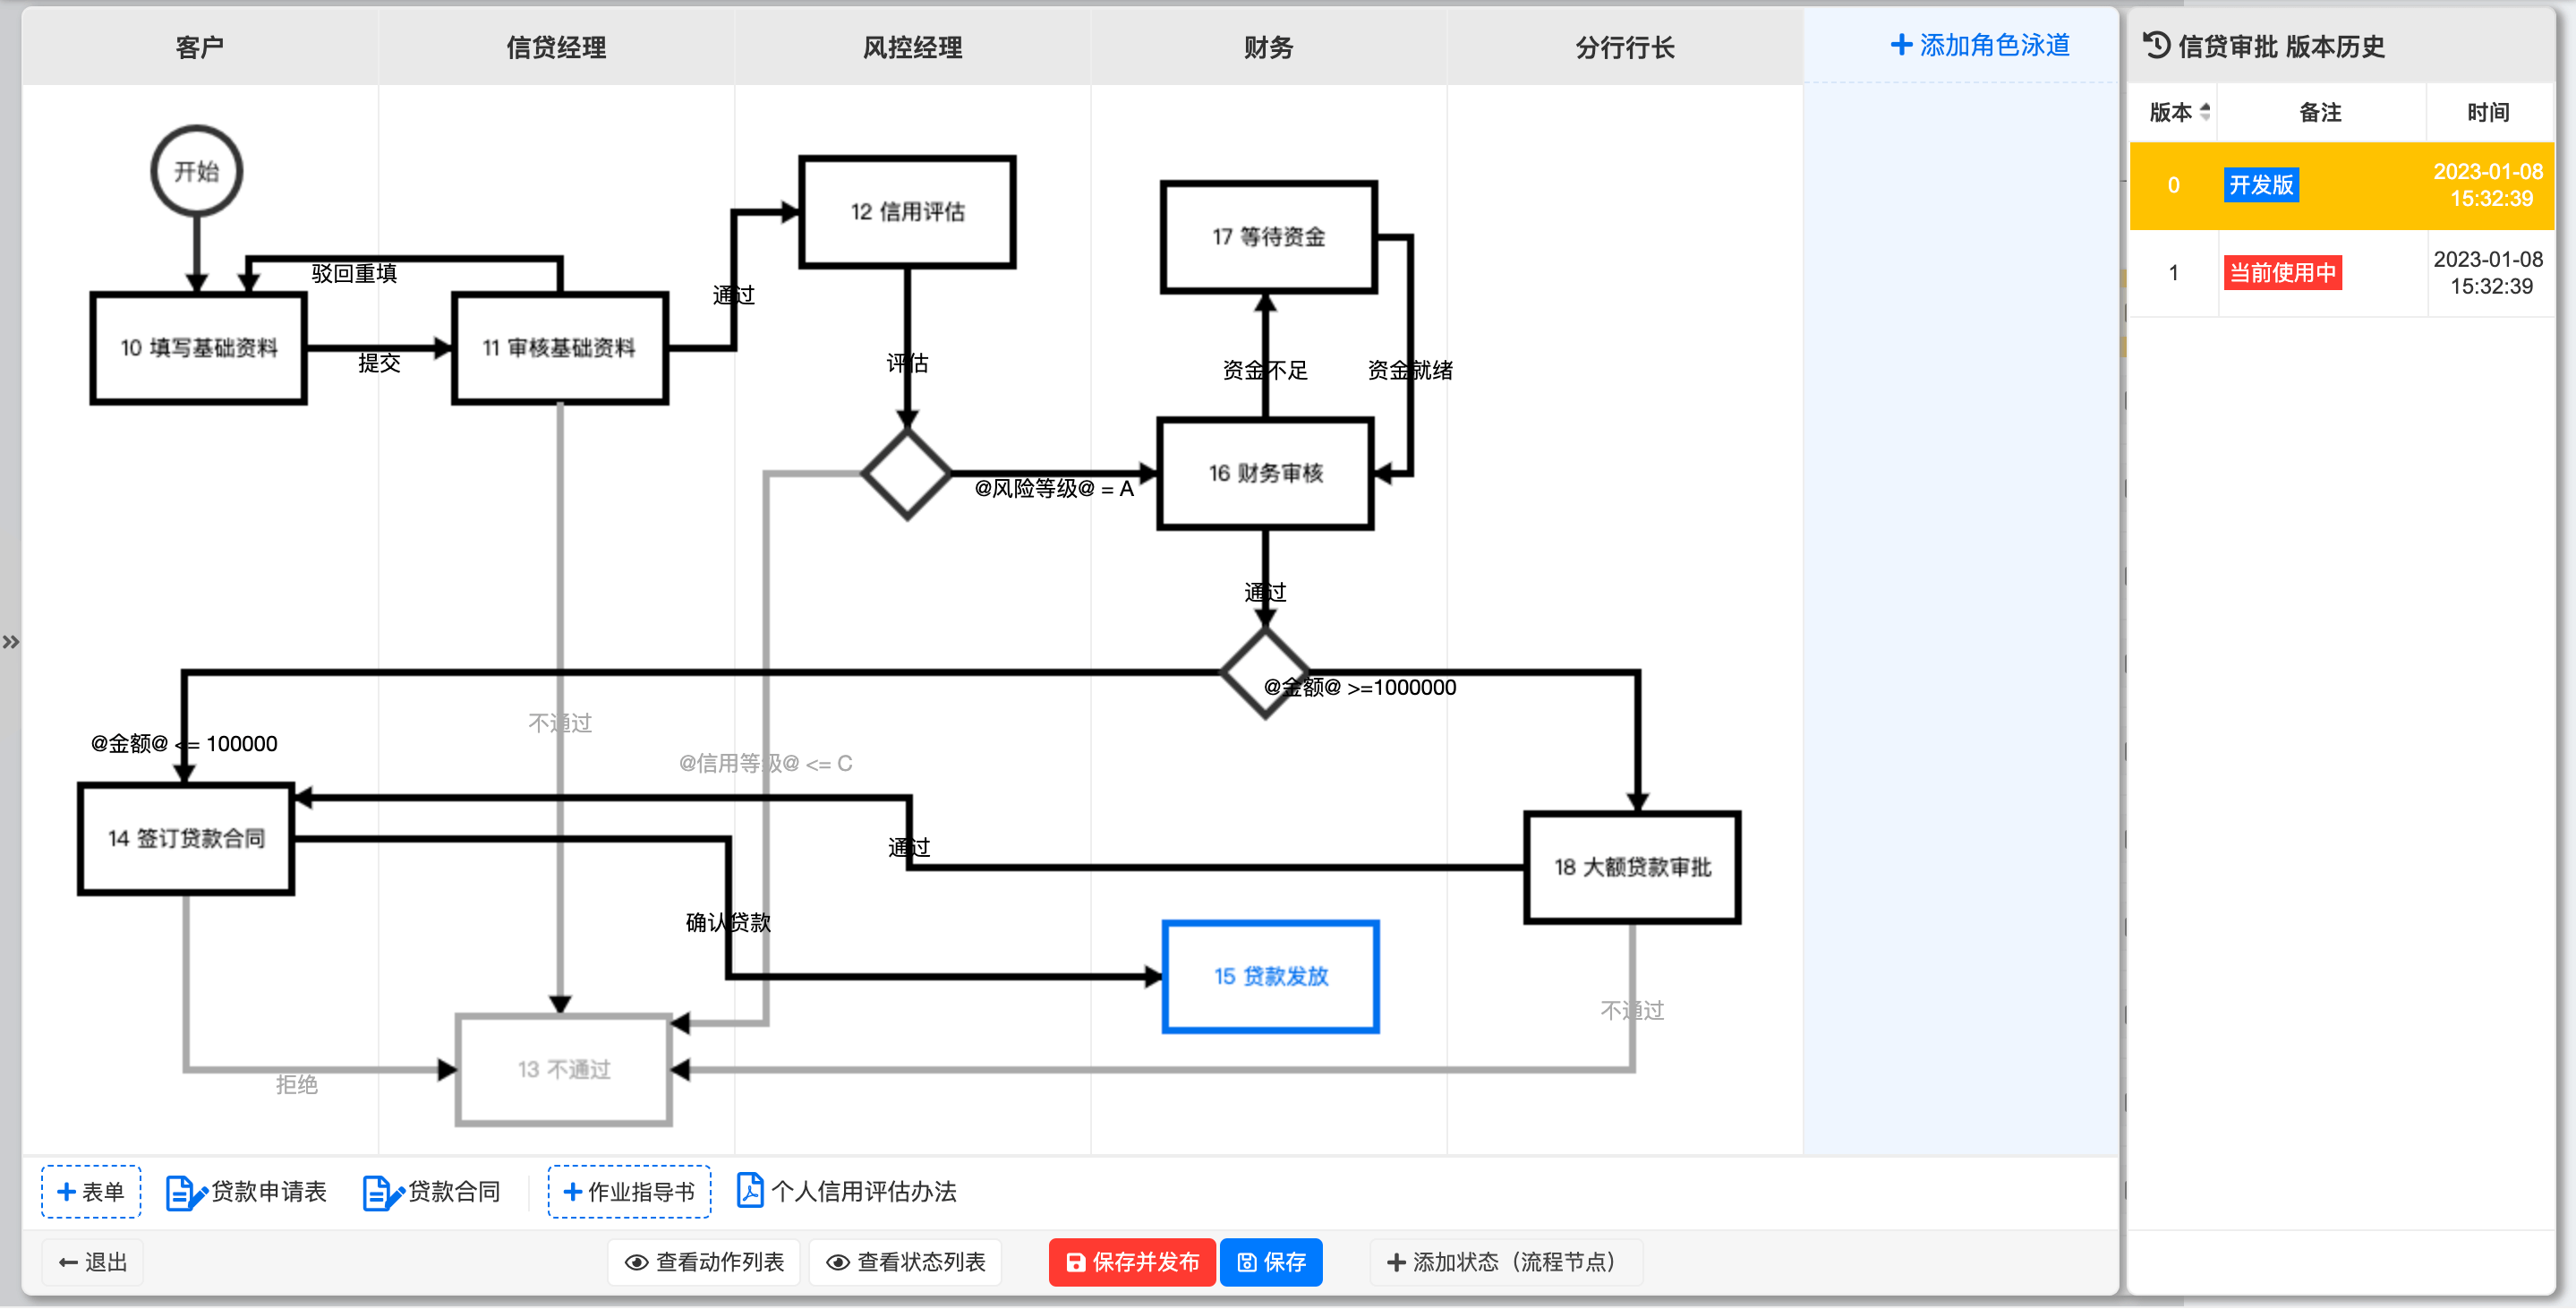The image size is (2576, 1309).
Task: Open 个人信用评估办法 PDF document
Action: click(x=846, y=1191)
